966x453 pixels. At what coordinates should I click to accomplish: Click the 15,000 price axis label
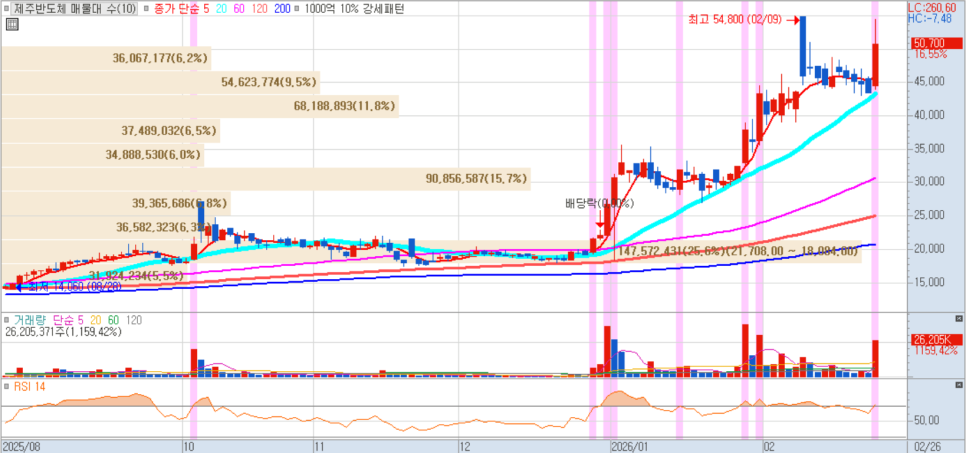(x=928, y=282)
